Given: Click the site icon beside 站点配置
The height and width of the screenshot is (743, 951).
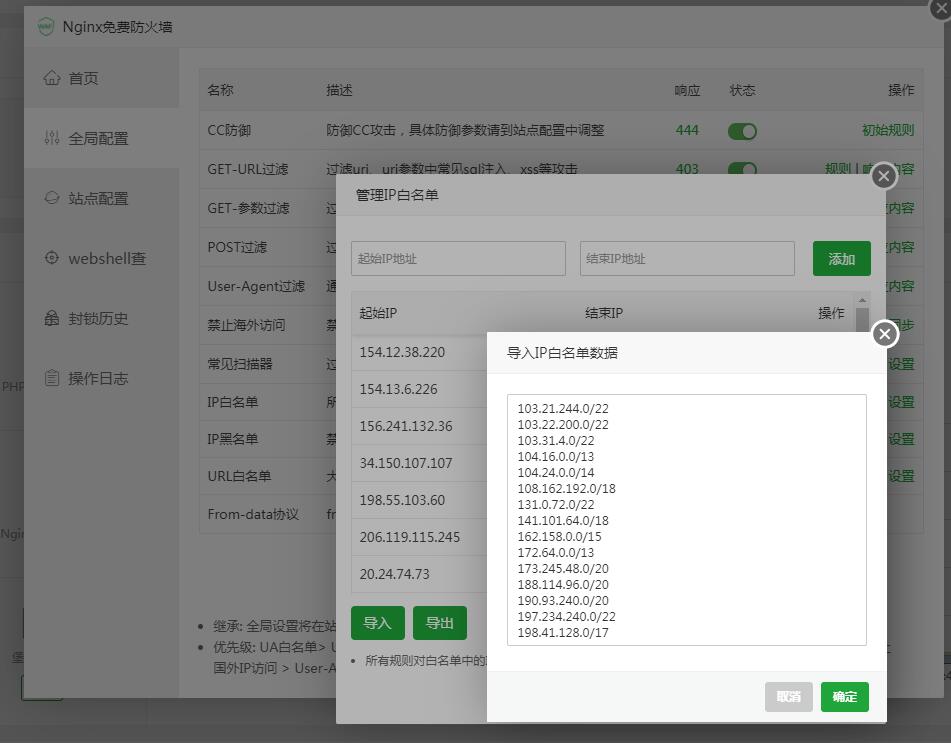Looking at the screenshot, I should pos(52,198).
